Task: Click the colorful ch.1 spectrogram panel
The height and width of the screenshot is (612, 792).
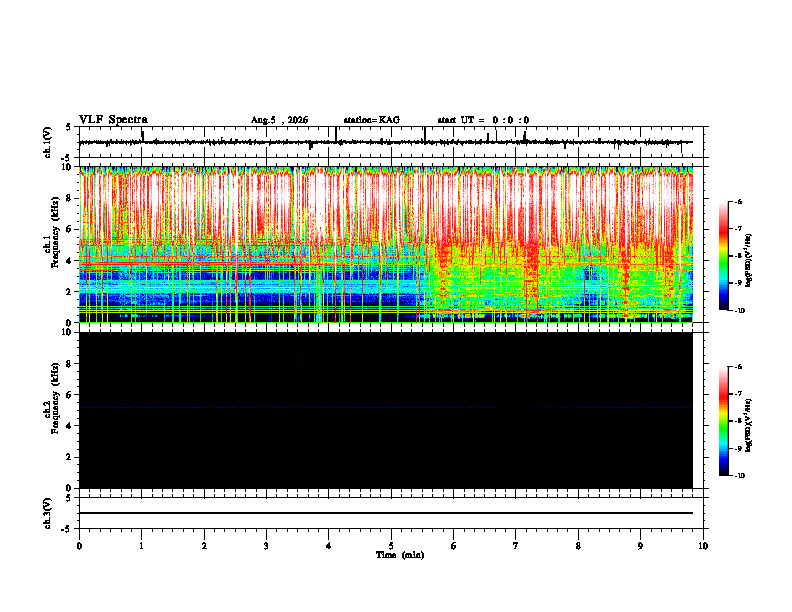Action: pos(386,244)
